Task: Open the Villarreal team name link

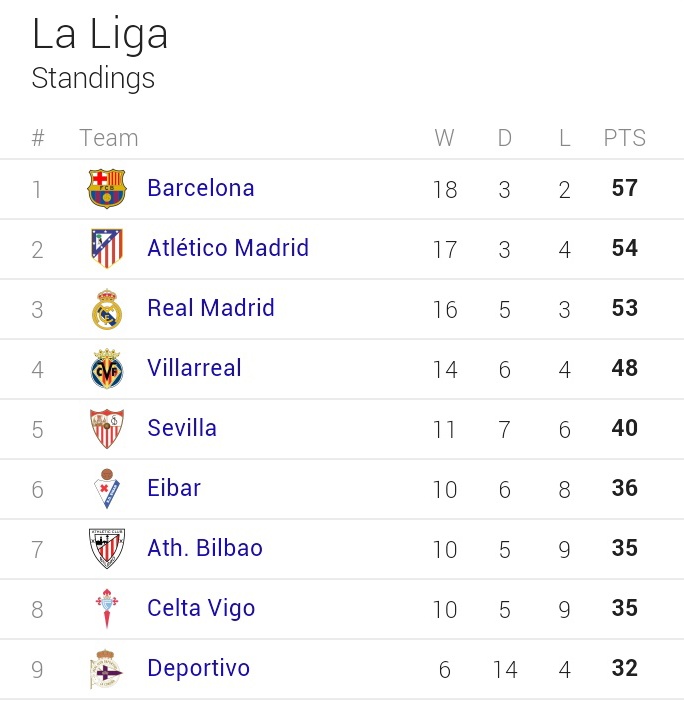Action: (x=194, y=367)
